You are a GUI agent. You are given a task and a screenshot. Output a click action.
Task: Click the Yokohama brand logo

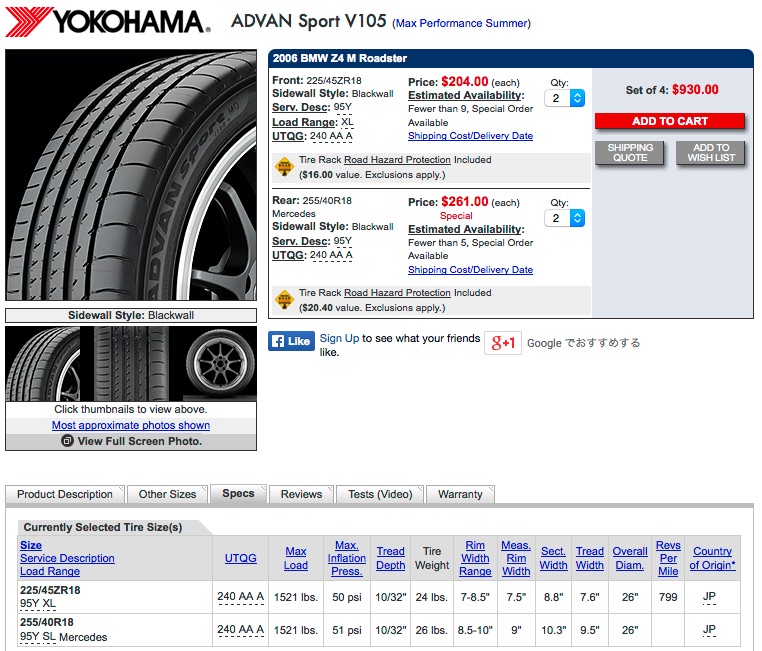108,21
